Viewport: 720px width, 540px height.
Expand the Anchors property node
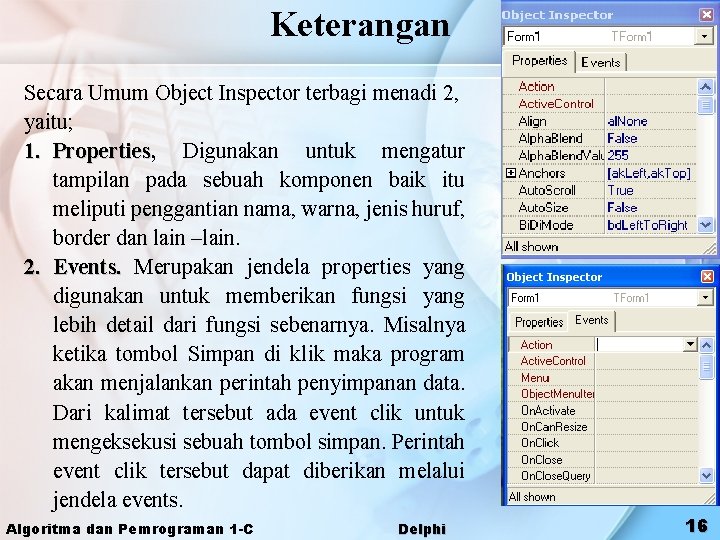point(510,173)
